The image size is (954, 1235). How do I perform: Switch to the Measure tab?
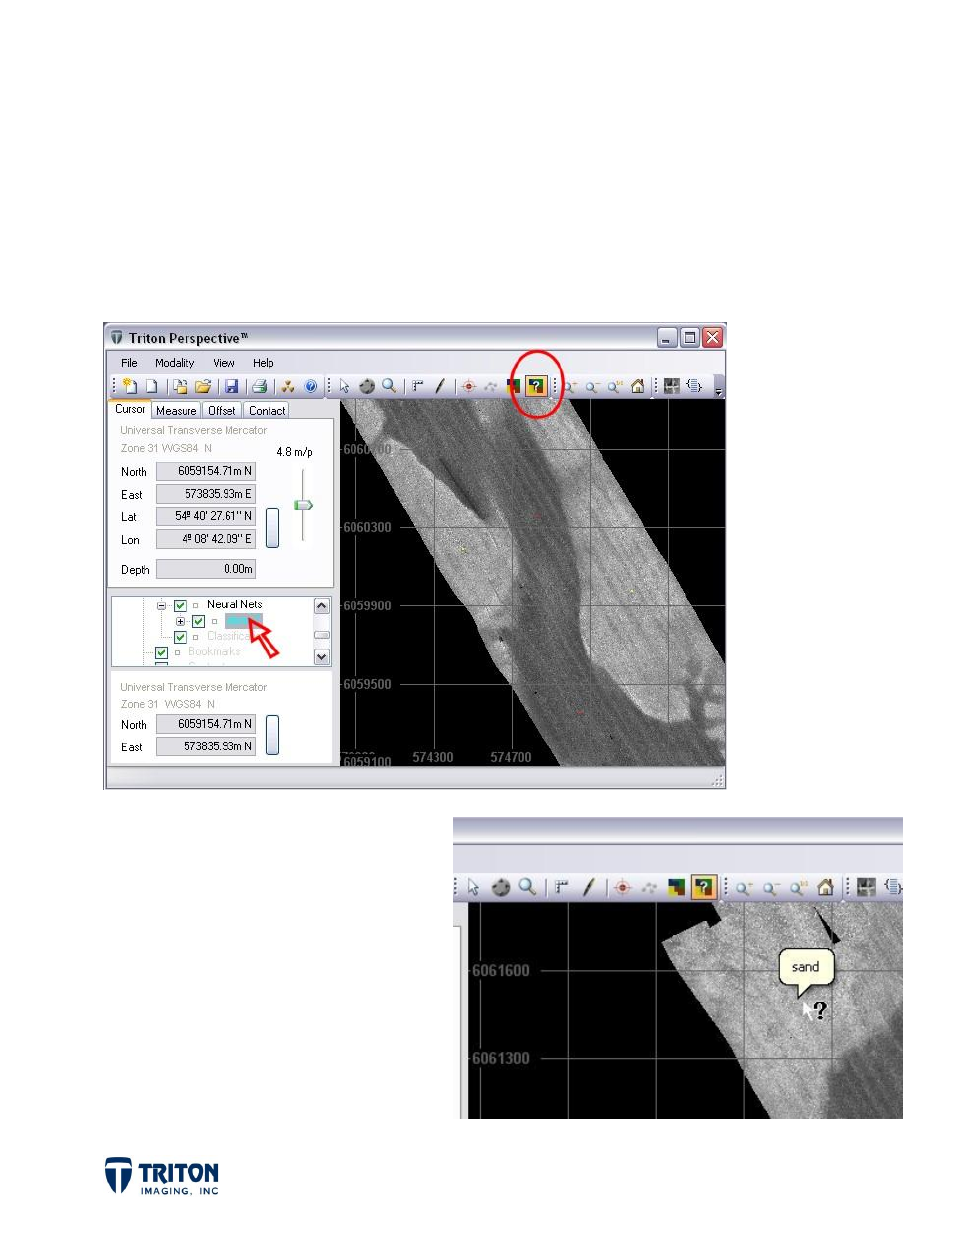[x=176, y=411]
